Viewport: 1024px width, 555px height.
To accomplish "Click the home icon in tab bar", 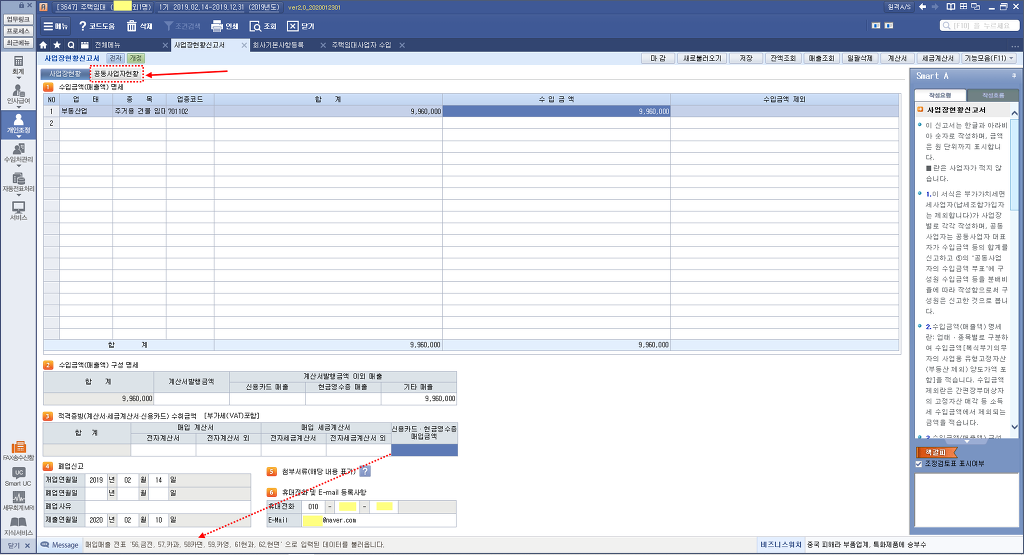I will [x=43, y=45].
